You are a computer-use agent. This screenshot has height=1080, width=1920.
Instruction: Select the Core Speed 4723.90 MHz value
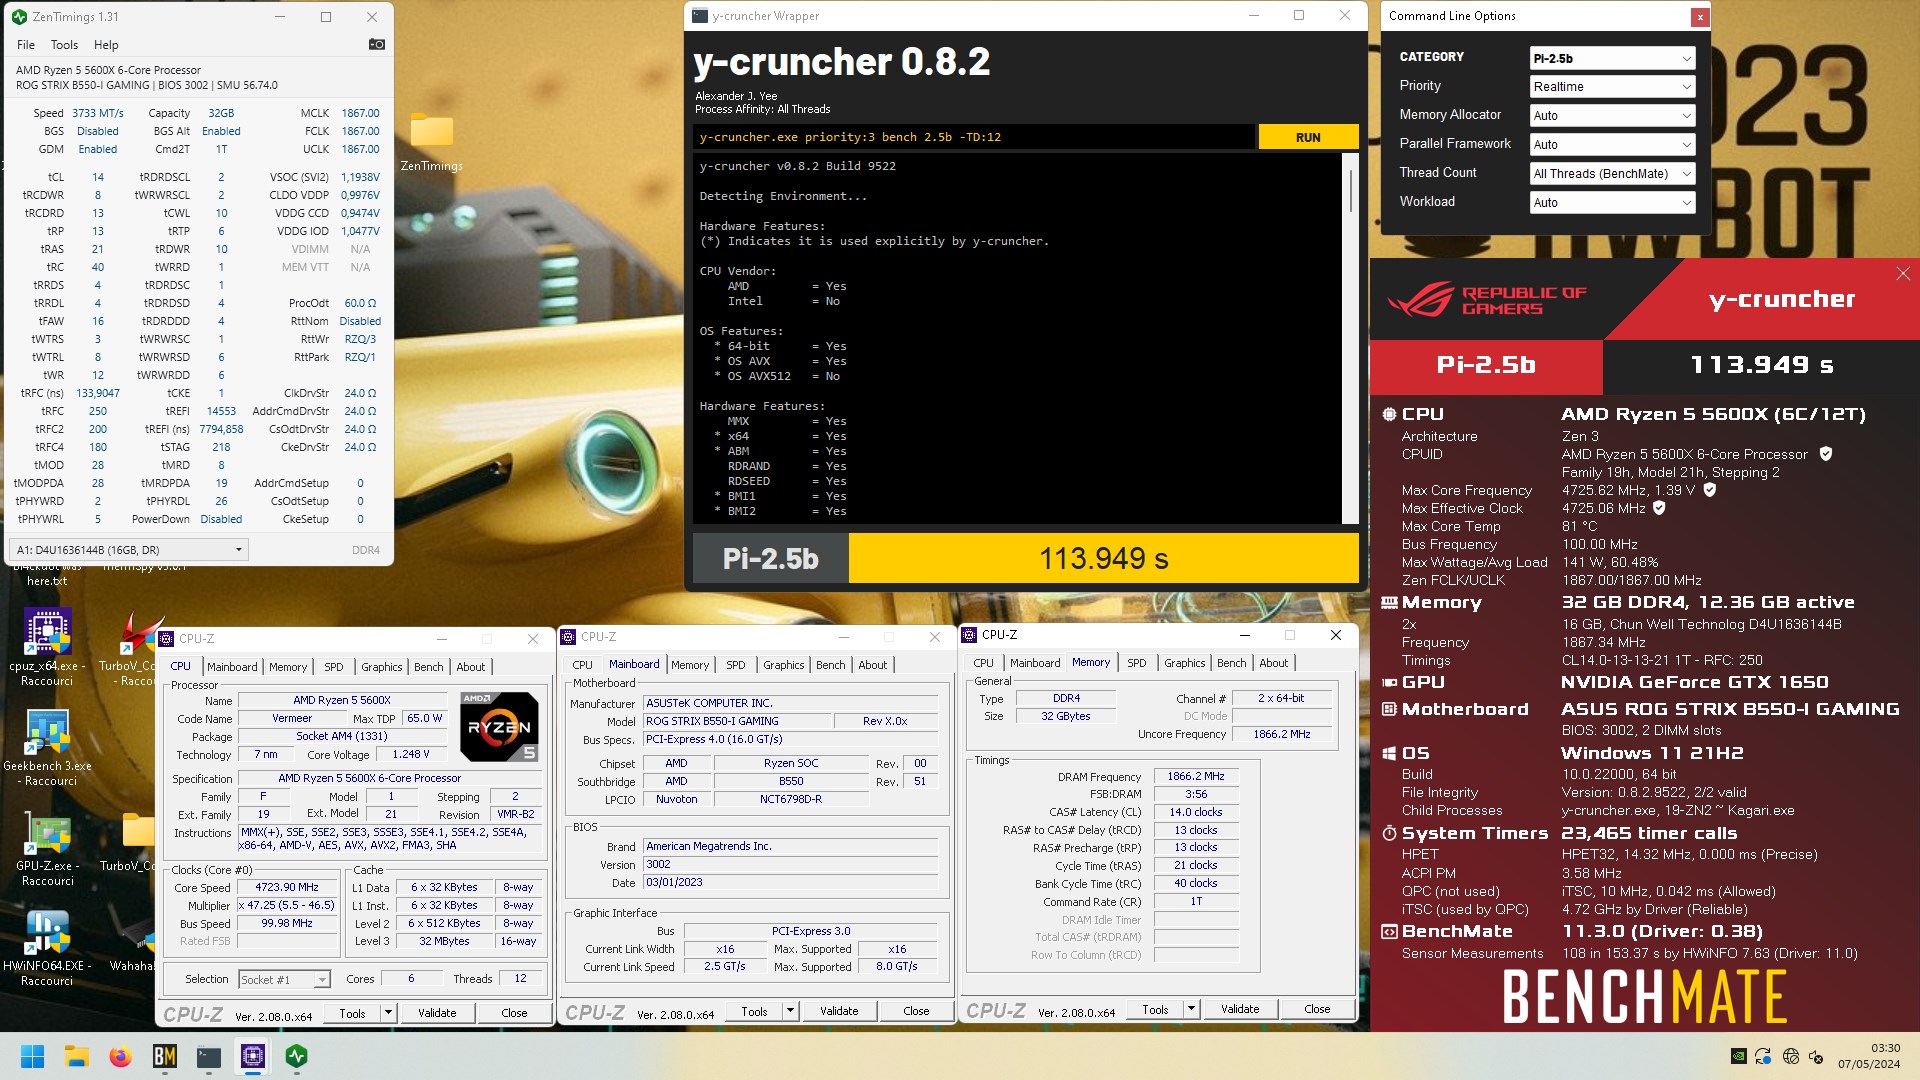pyautogui.click(x=287, y=887)
